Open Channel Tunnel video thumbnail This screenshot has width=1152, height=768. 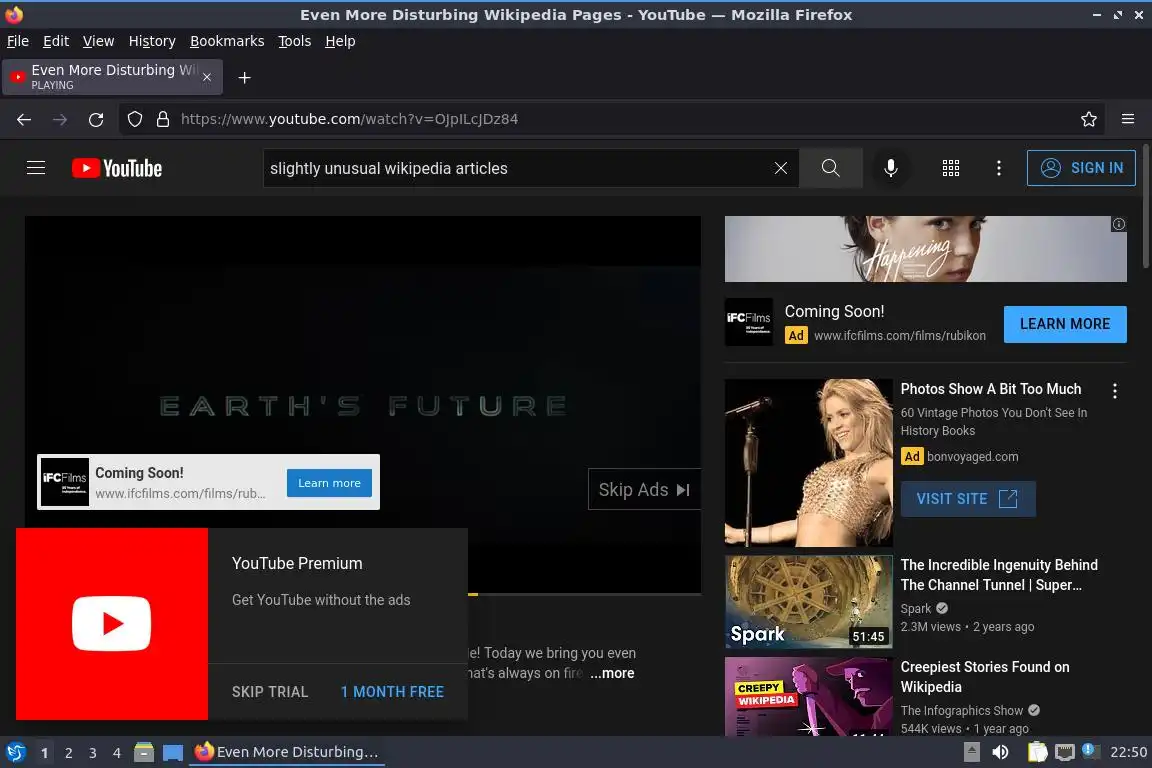point(808,602)
